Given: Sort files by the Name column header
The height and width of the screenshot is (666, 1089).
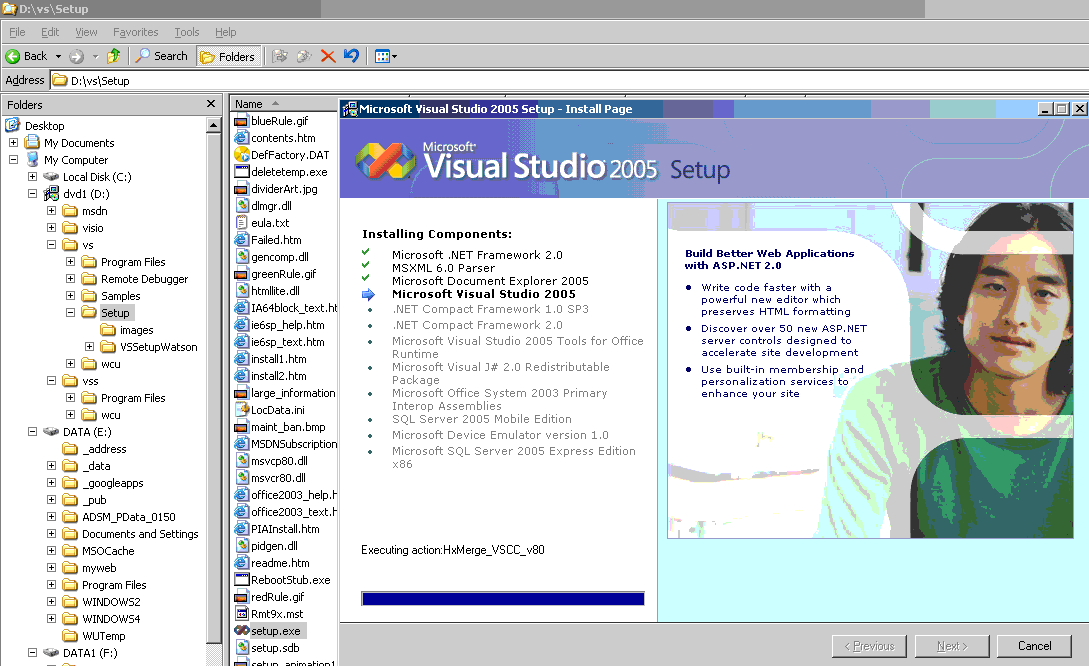Looking at the screenshot, I should 284,103.
